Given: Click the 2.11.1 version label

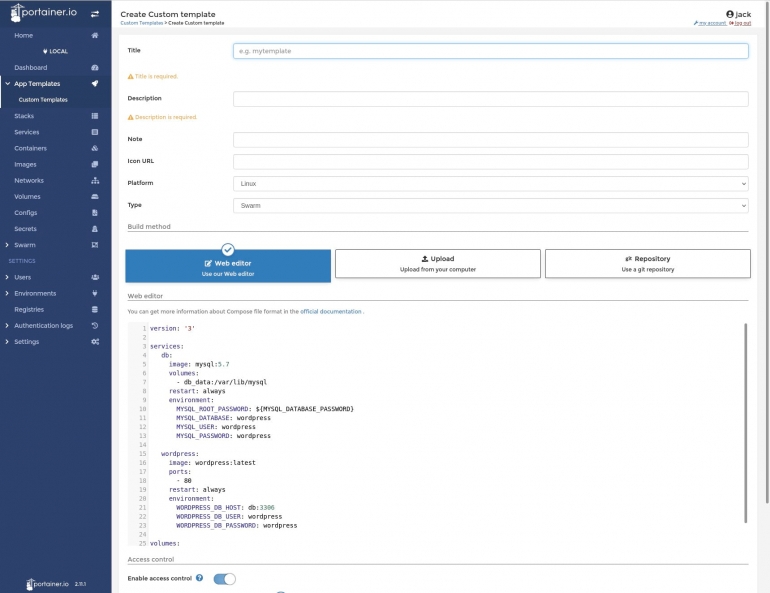Looking at the screenshot, I should [x=81, y=584].
